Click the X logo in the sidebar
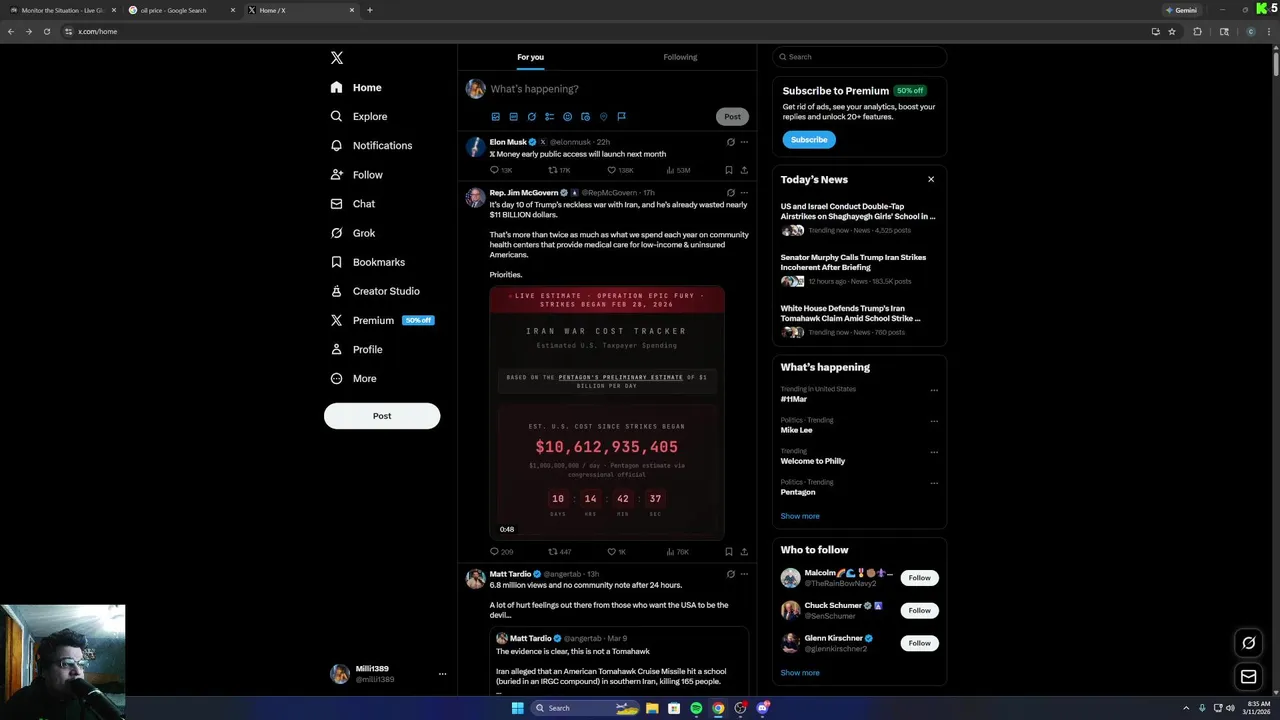The width and height of the screenshot is (1280, 720). 337,58
